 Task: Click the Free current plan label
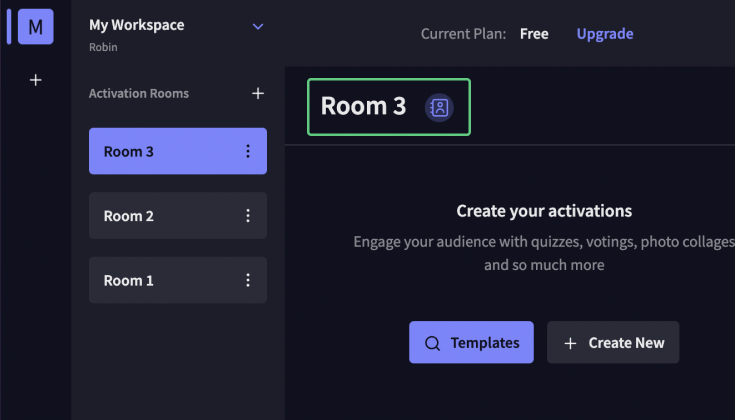pyautogui.click(x=534, y=34)
